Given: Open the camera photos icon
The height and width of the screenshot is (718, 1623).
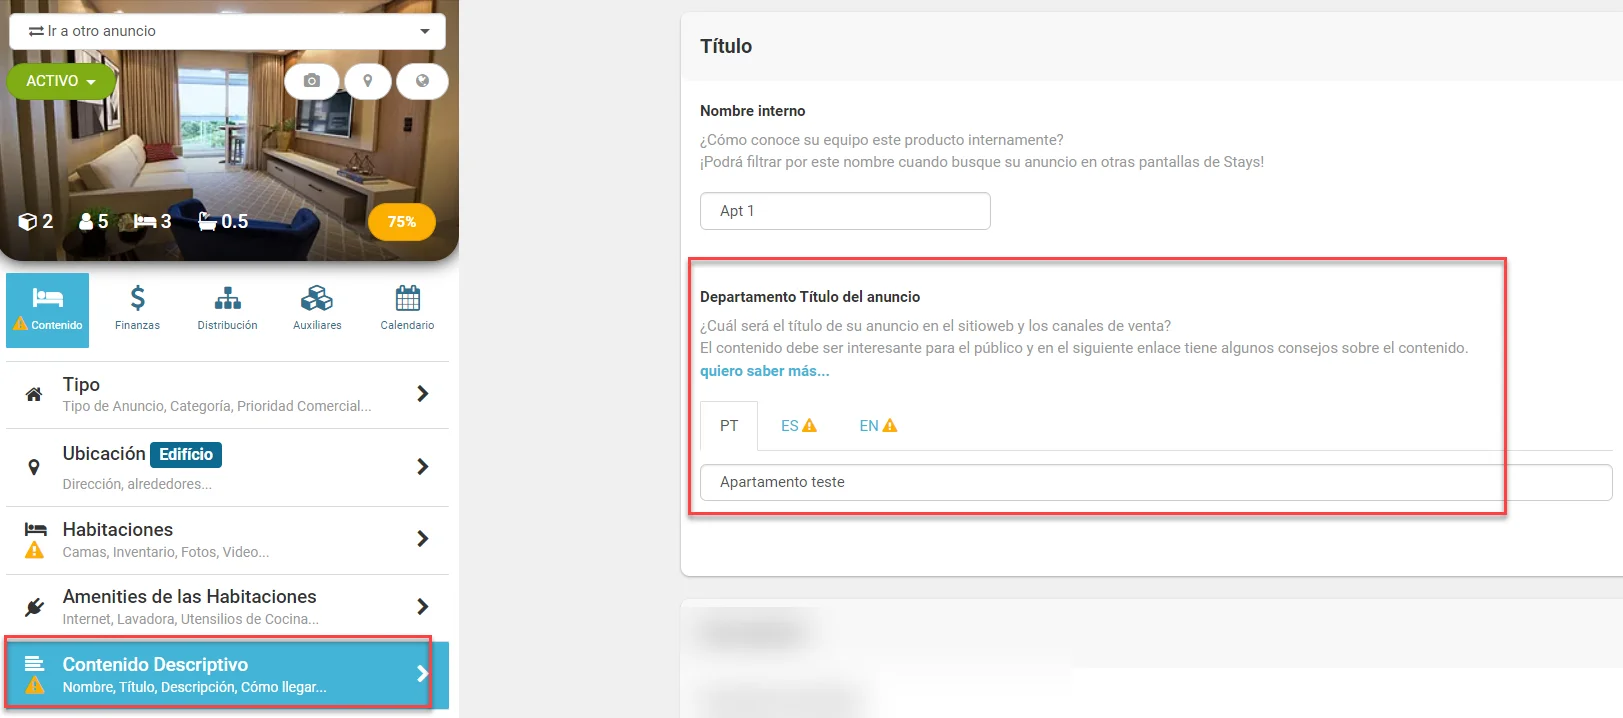Looking at the screenshot, I should pos(311,81).
